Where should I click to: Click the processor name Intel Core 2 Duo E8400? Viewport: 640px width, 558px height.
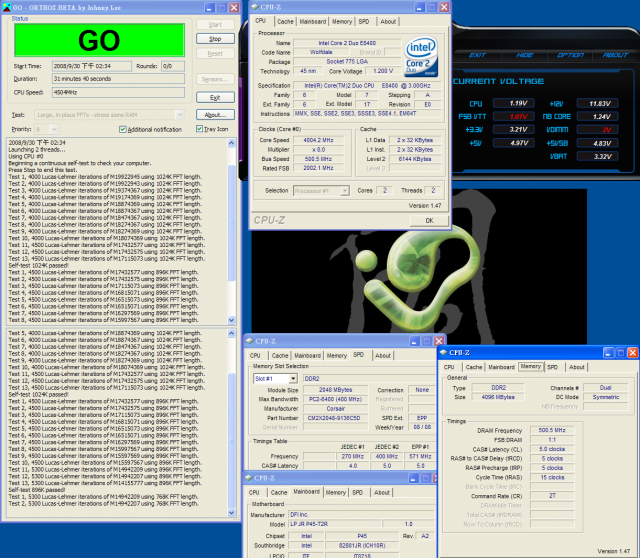pos(347,43)
